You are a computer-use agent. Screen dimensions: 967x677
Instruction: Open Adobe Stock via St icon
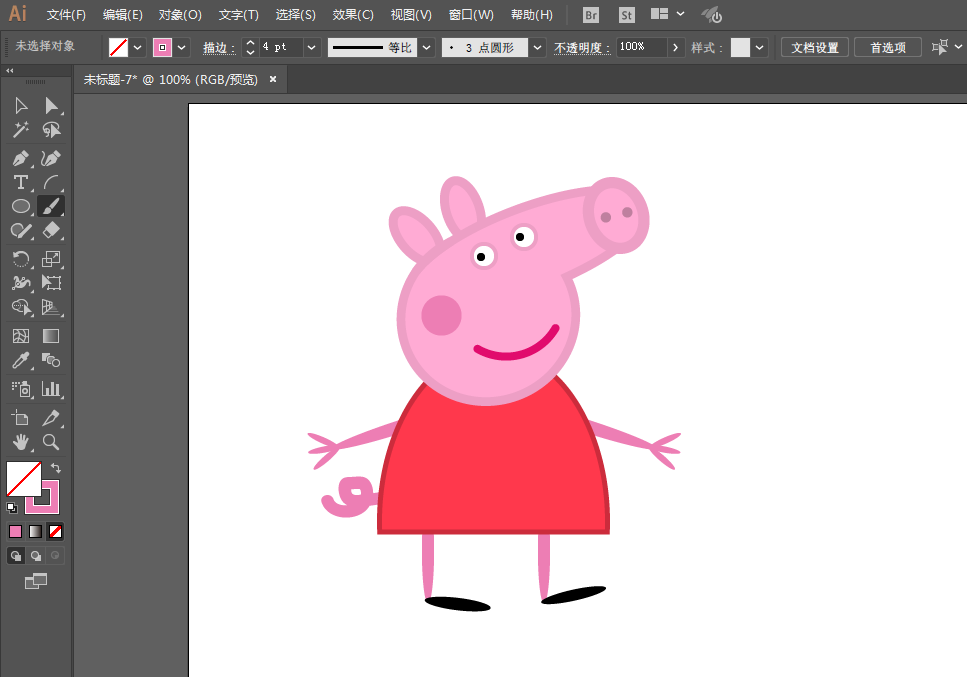pos(627,15)
